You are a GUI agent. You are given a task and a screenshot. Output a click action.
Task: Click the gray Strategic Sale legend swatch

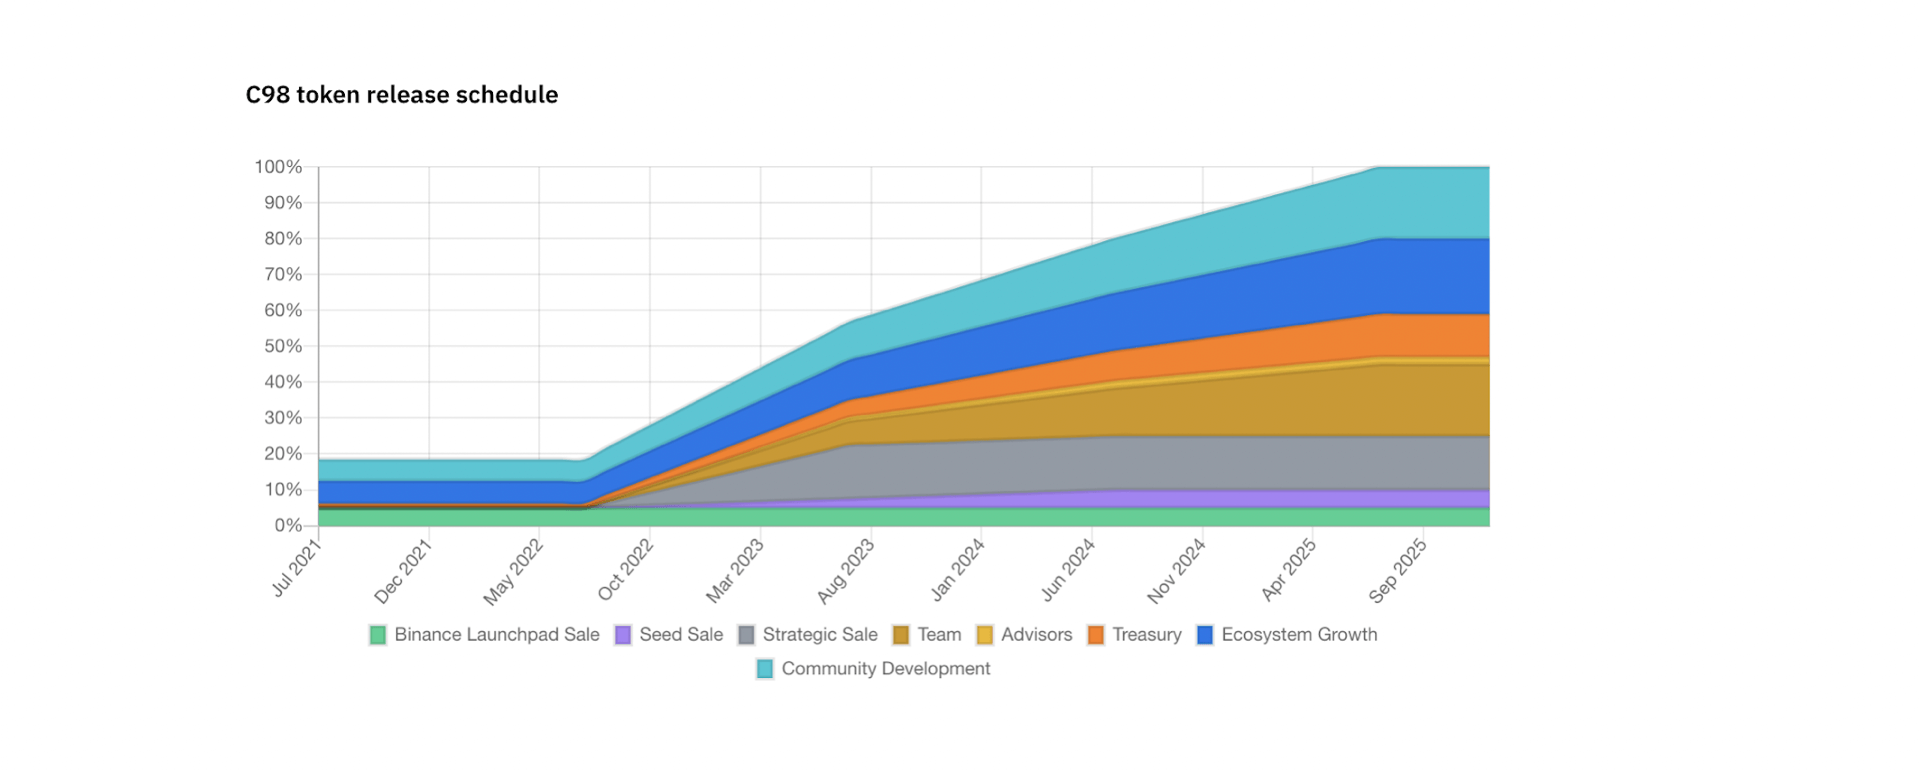click(746, 635)
